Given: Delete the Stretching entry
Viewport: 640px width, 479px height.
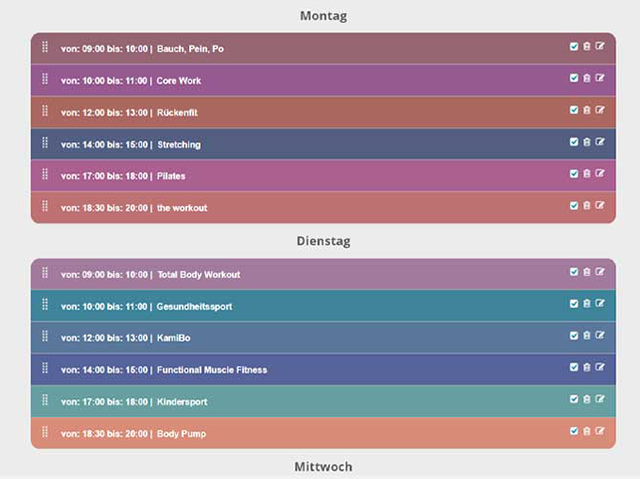Looking at the screenshot, I should coord(587,142).
